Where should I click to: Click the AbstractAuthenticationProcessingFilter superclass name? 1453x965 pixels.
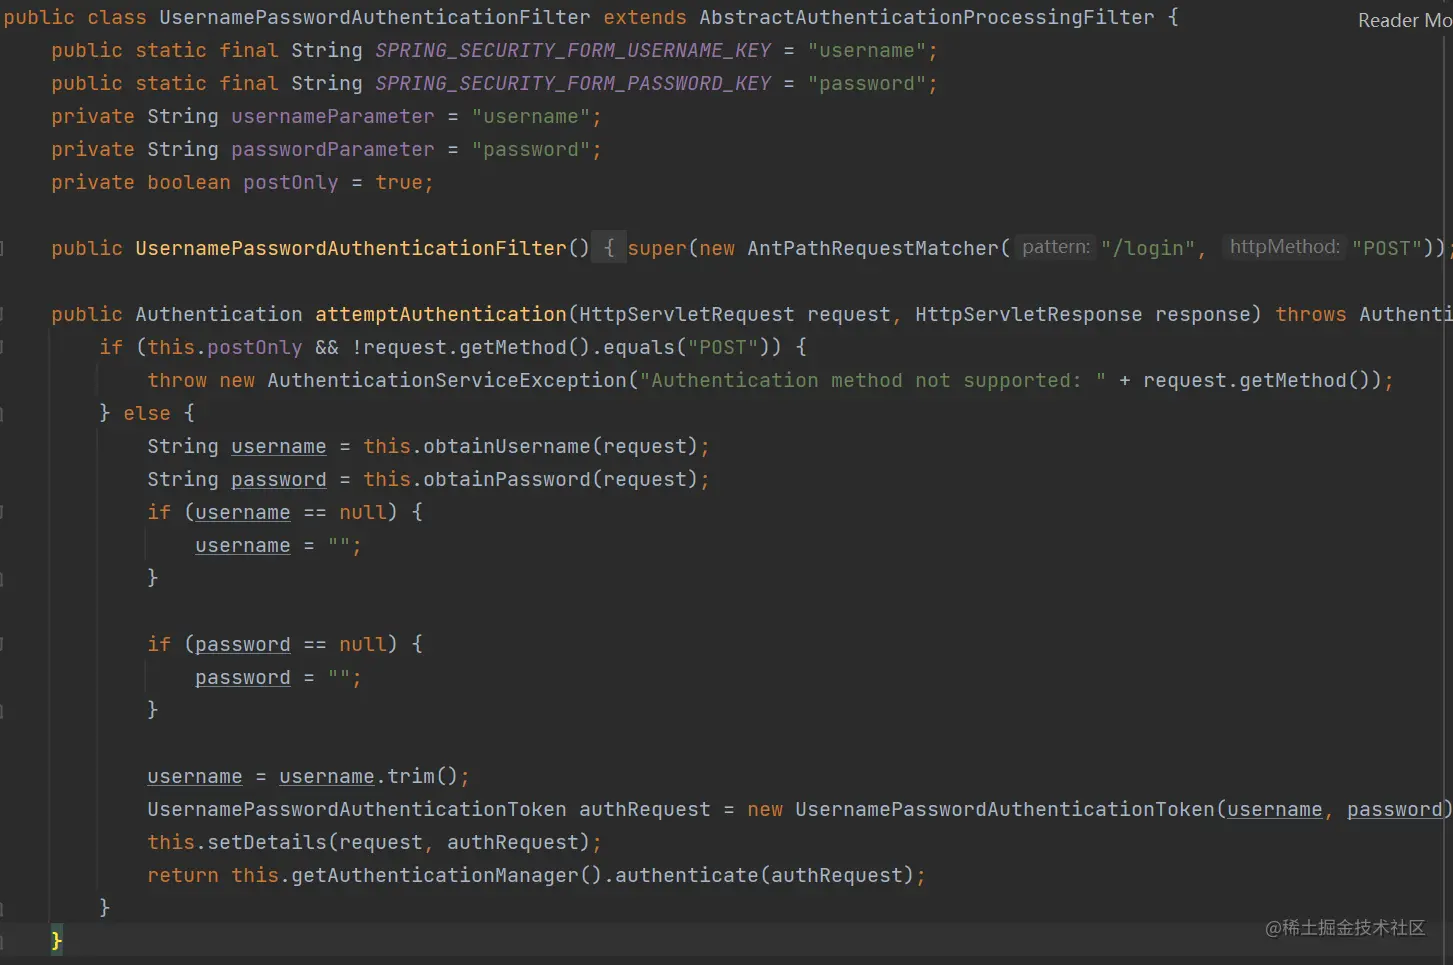[928, 17]
